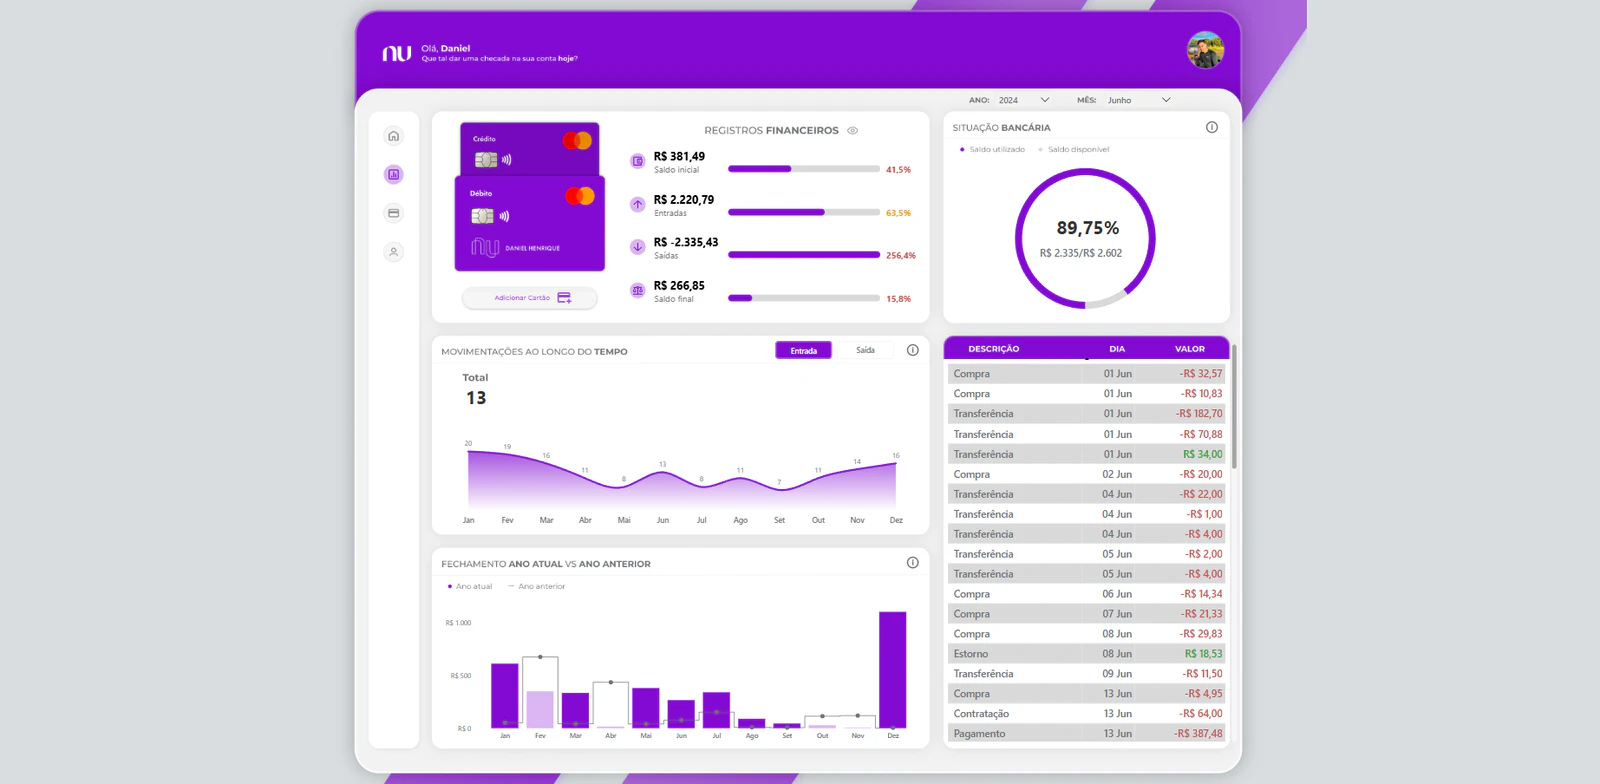The image size is (1600, 784).
Task: Click the Entradas 63,5% progress bar
Action: pyautogui.click(x=804, y=212)
